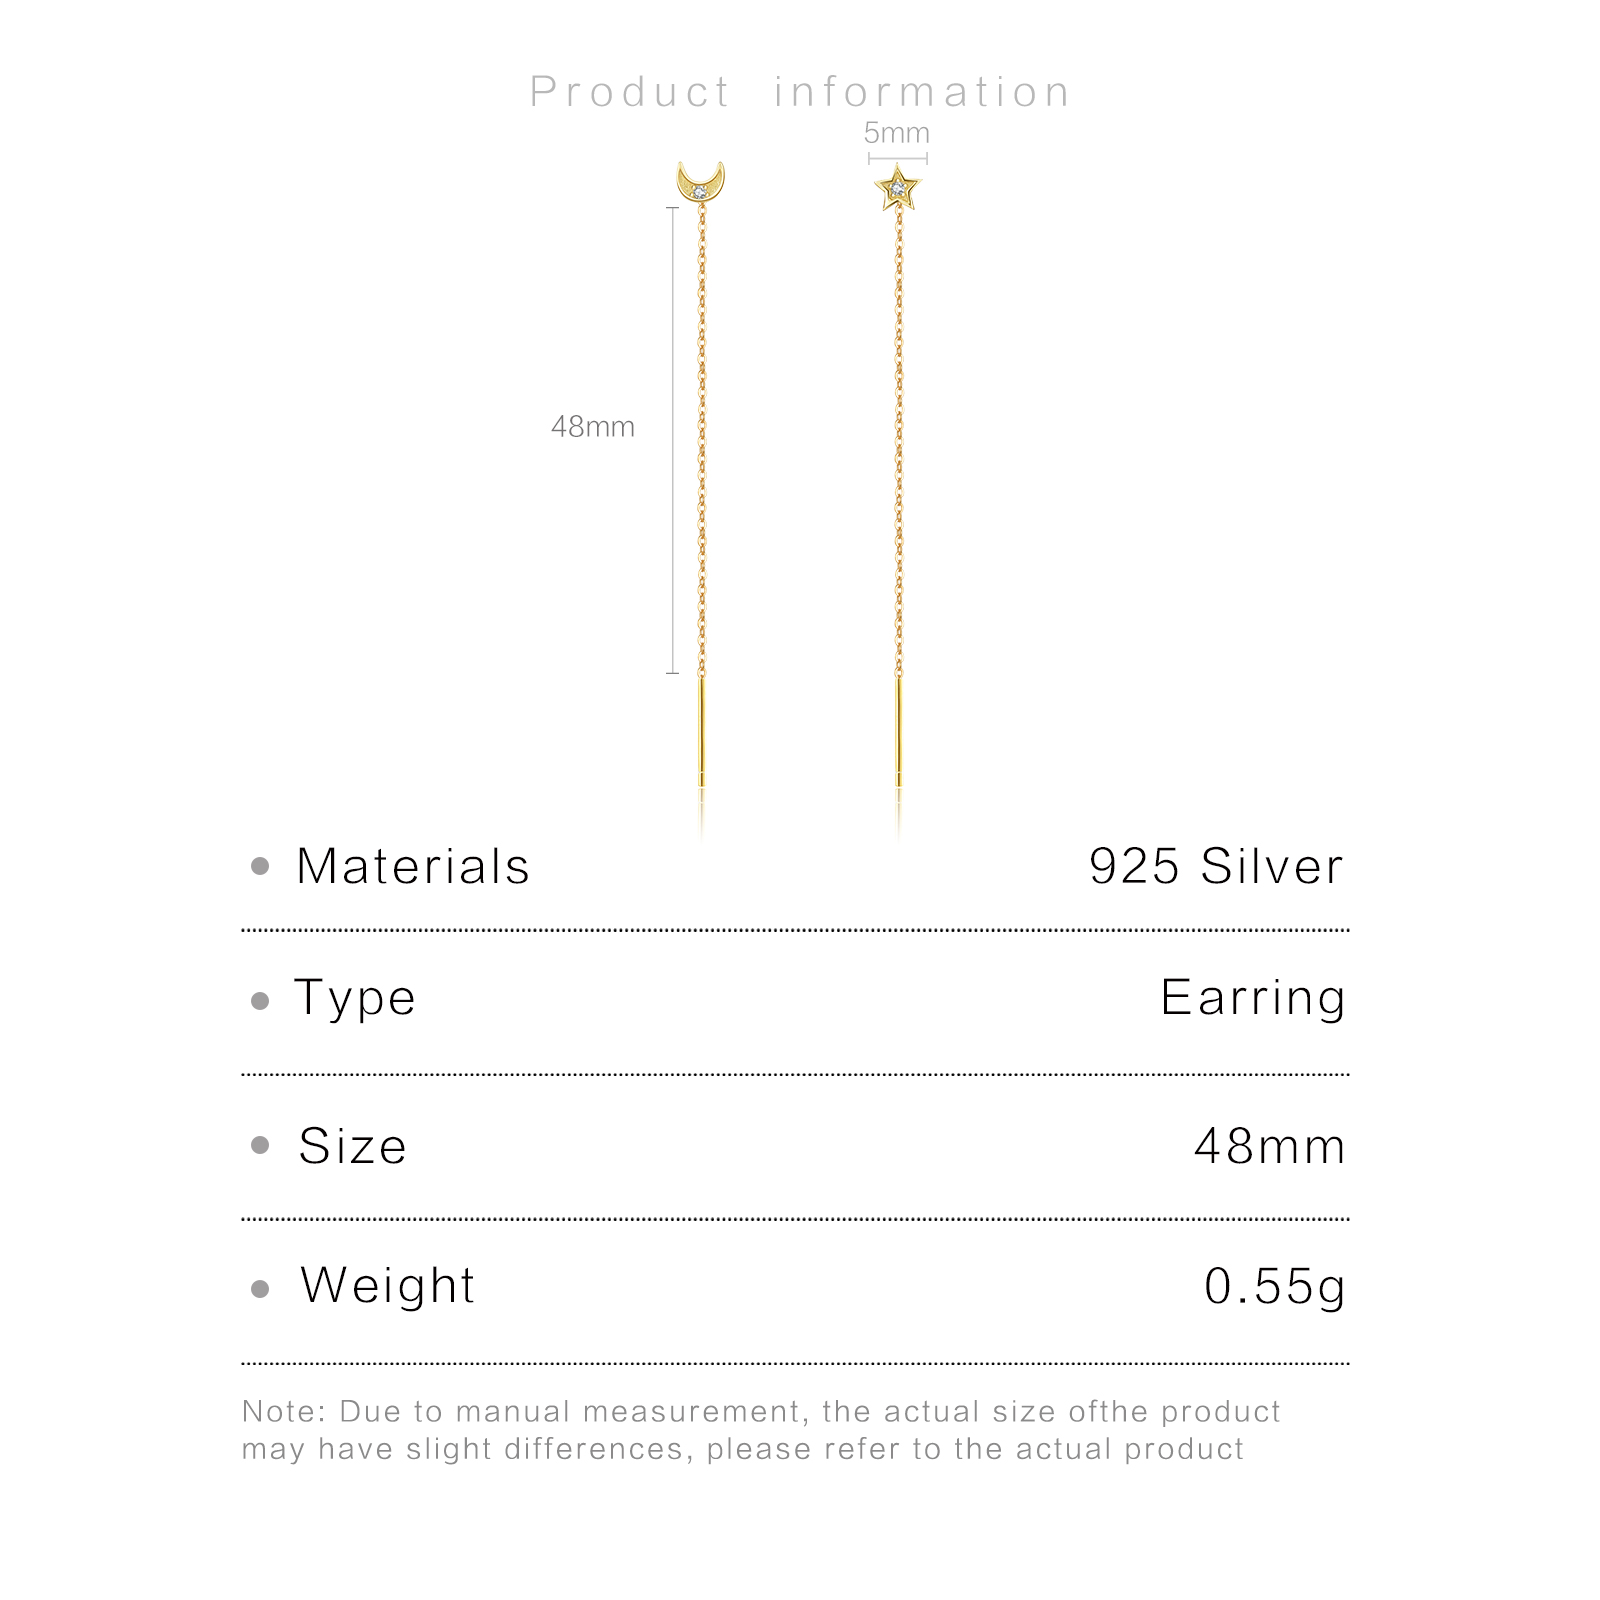Screen dimensions: 1600x1600
Task: Select the Materials label text
Action: click(412, 866)
